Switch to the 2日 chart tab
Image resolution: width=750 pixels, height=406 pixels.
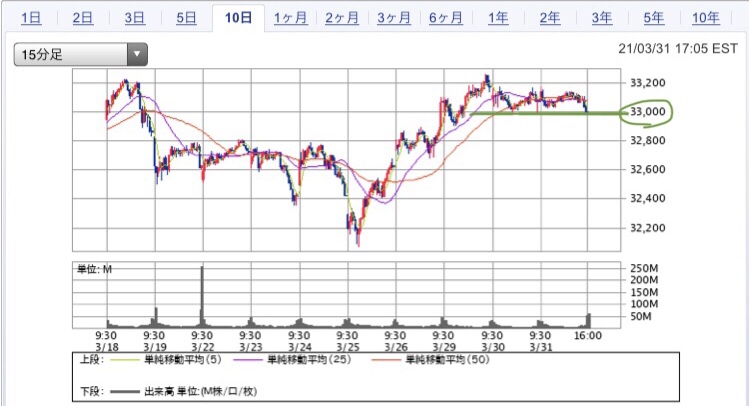83,18
